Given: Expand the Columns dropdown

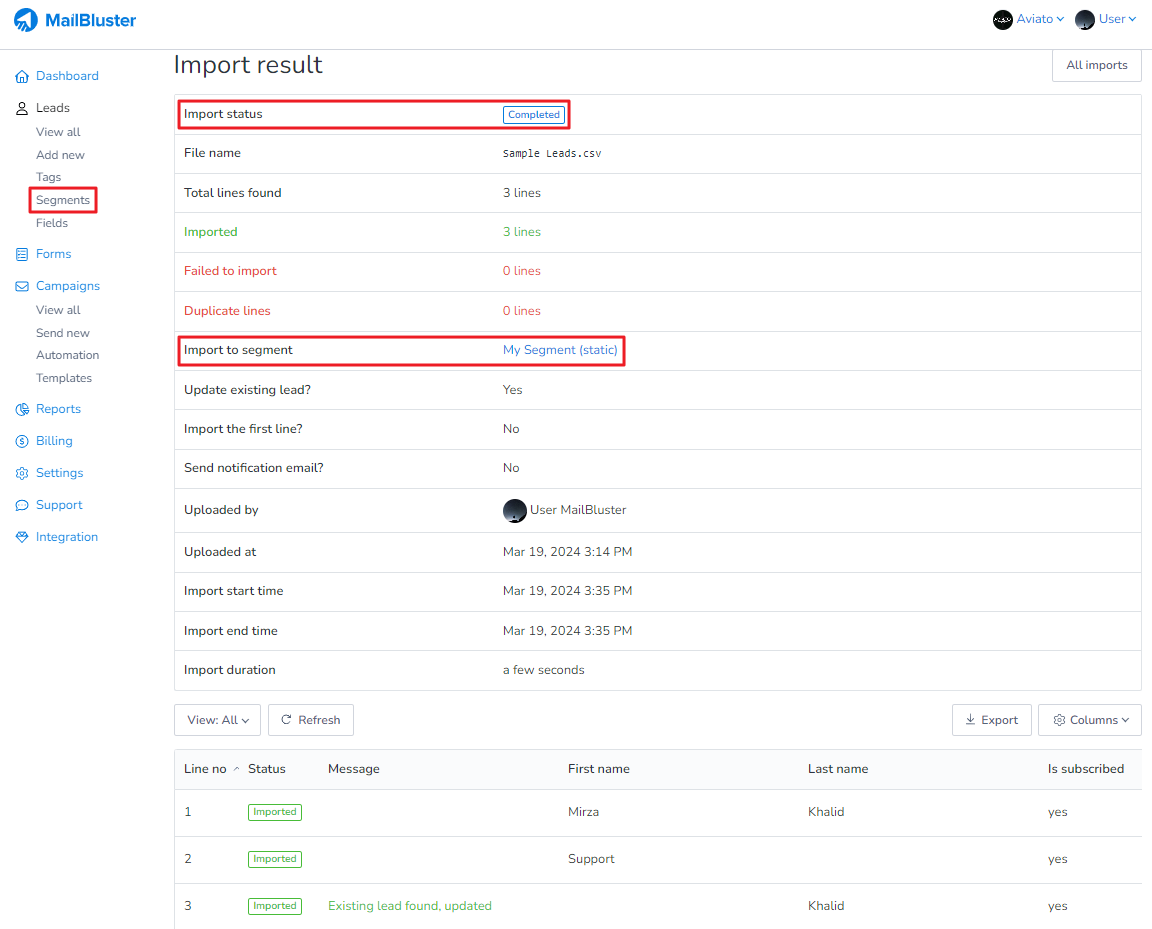Looking at the screenshot, I should [x=1089, y=720].
